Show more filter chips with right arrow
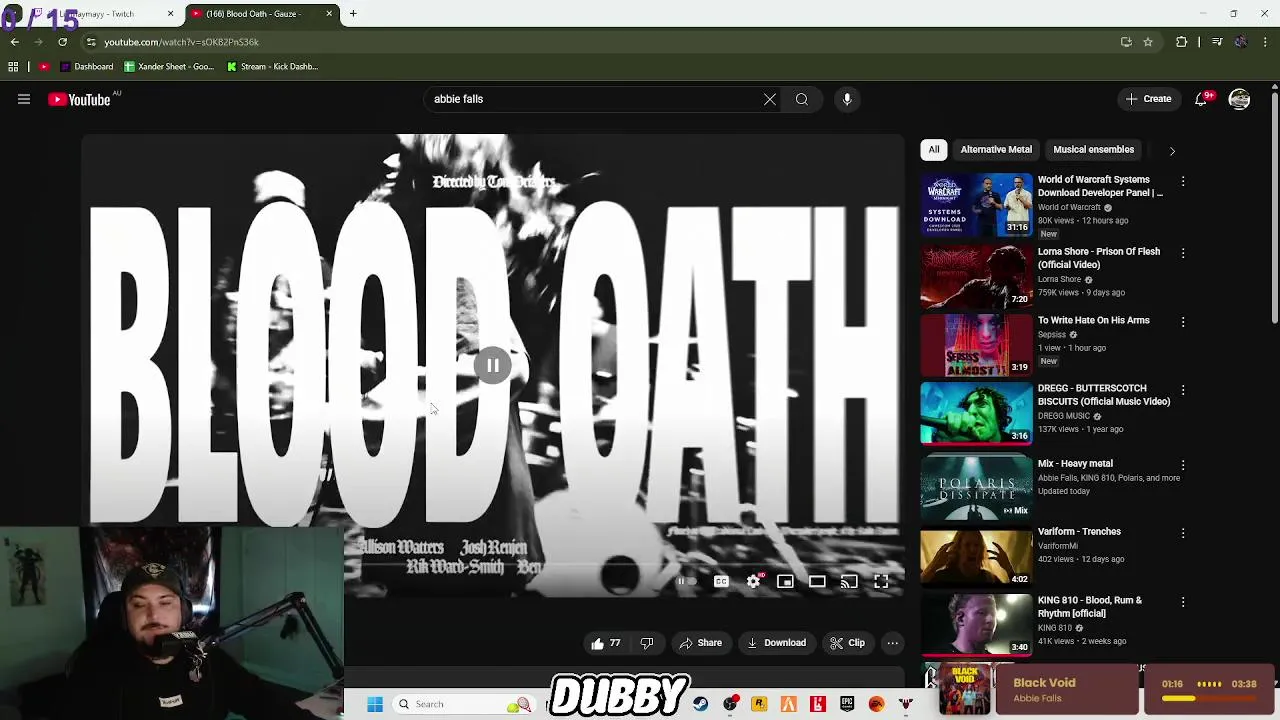This screenshot has width=1280, height=720. [x=1172, y=151]
